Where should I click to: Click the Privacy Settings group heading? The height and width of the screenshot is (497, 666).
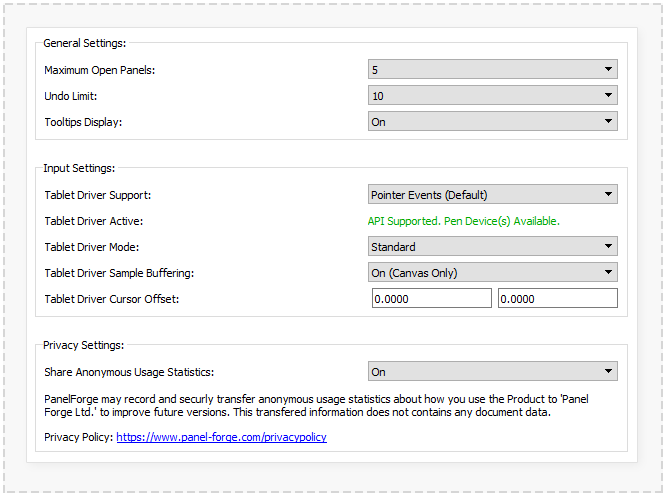(x=83, y=345)
